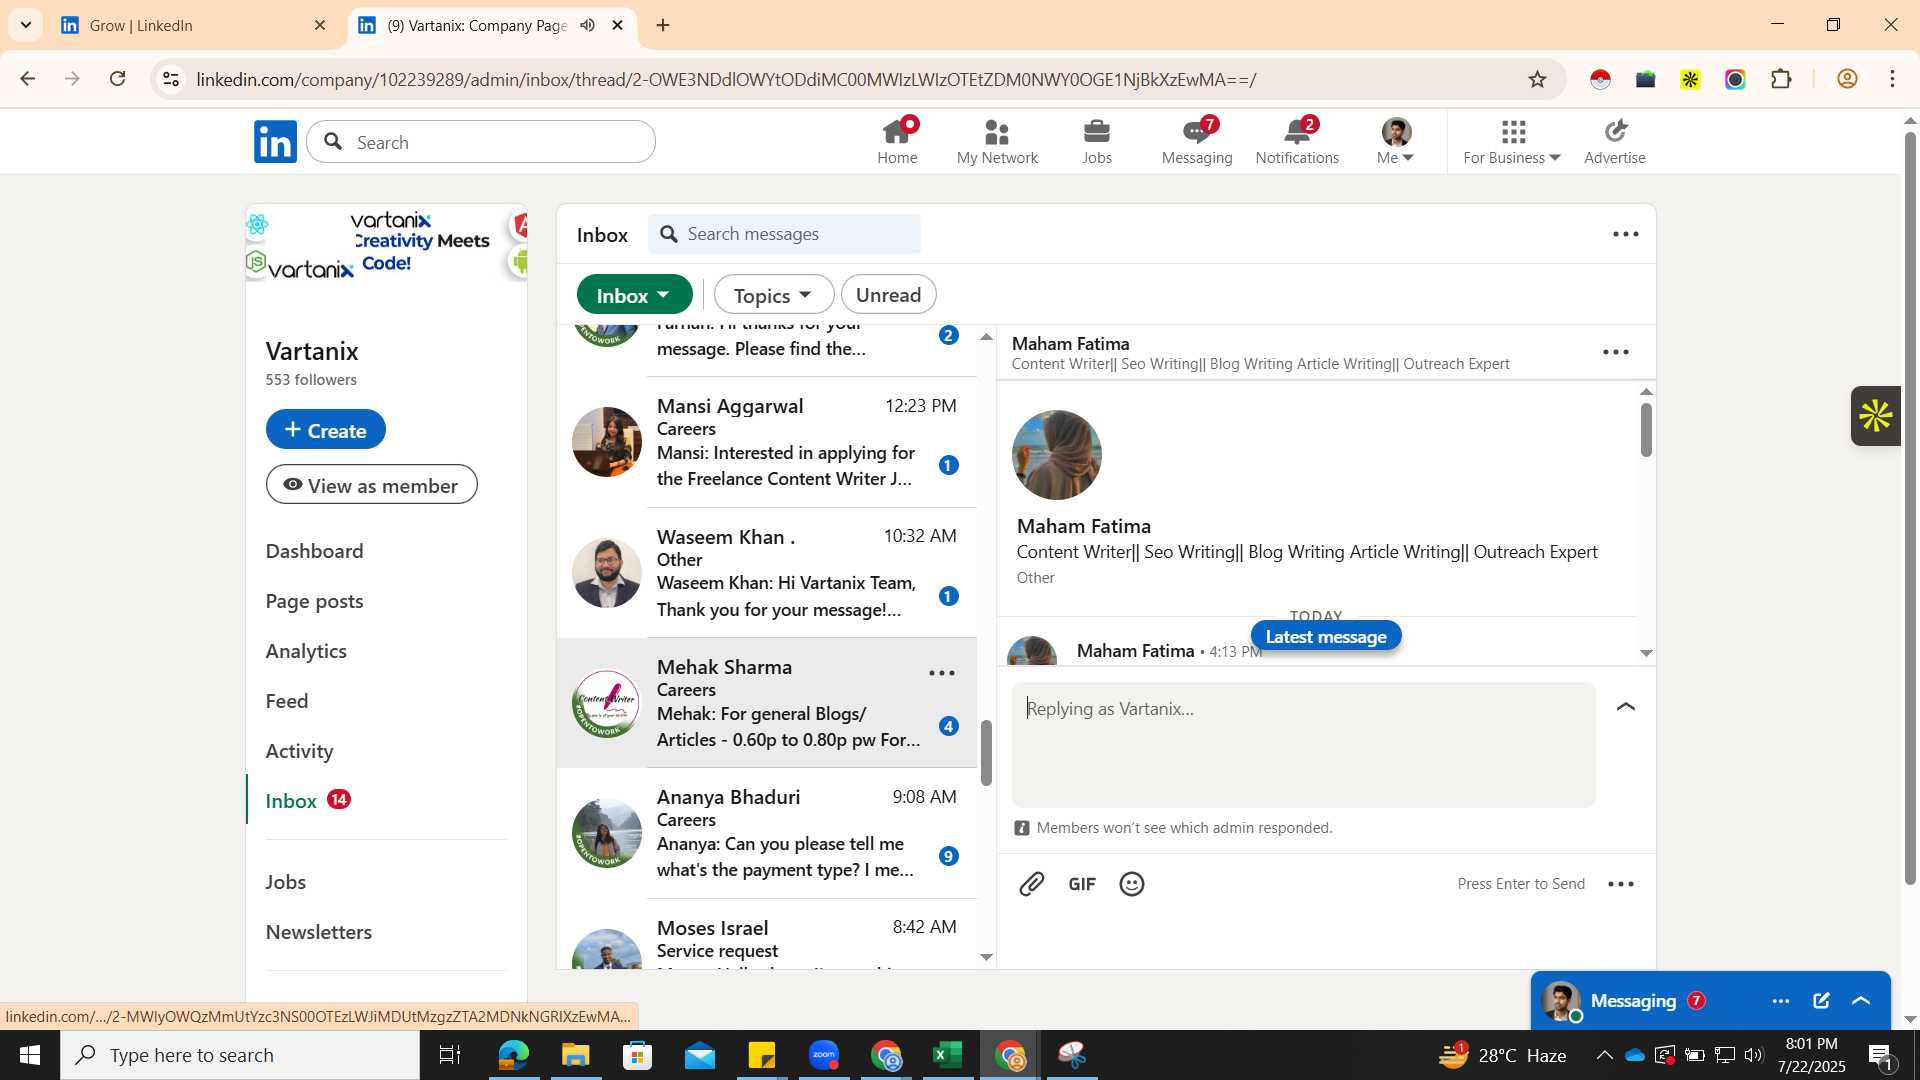The image size is (1920, 1080).
Task: Open Jobs in left sidebar
Action: click(285, 882)
